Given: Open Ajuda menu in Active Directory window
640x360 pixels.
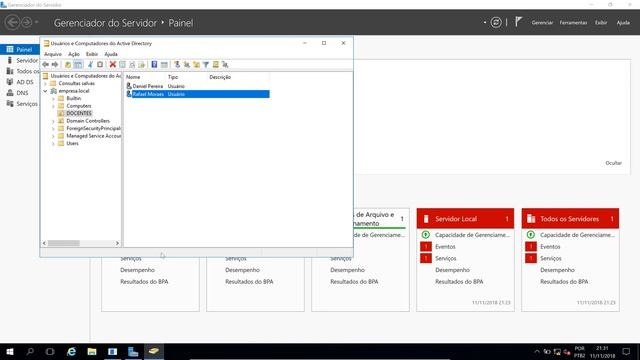Looking at the screenshot, I should 111,54.
